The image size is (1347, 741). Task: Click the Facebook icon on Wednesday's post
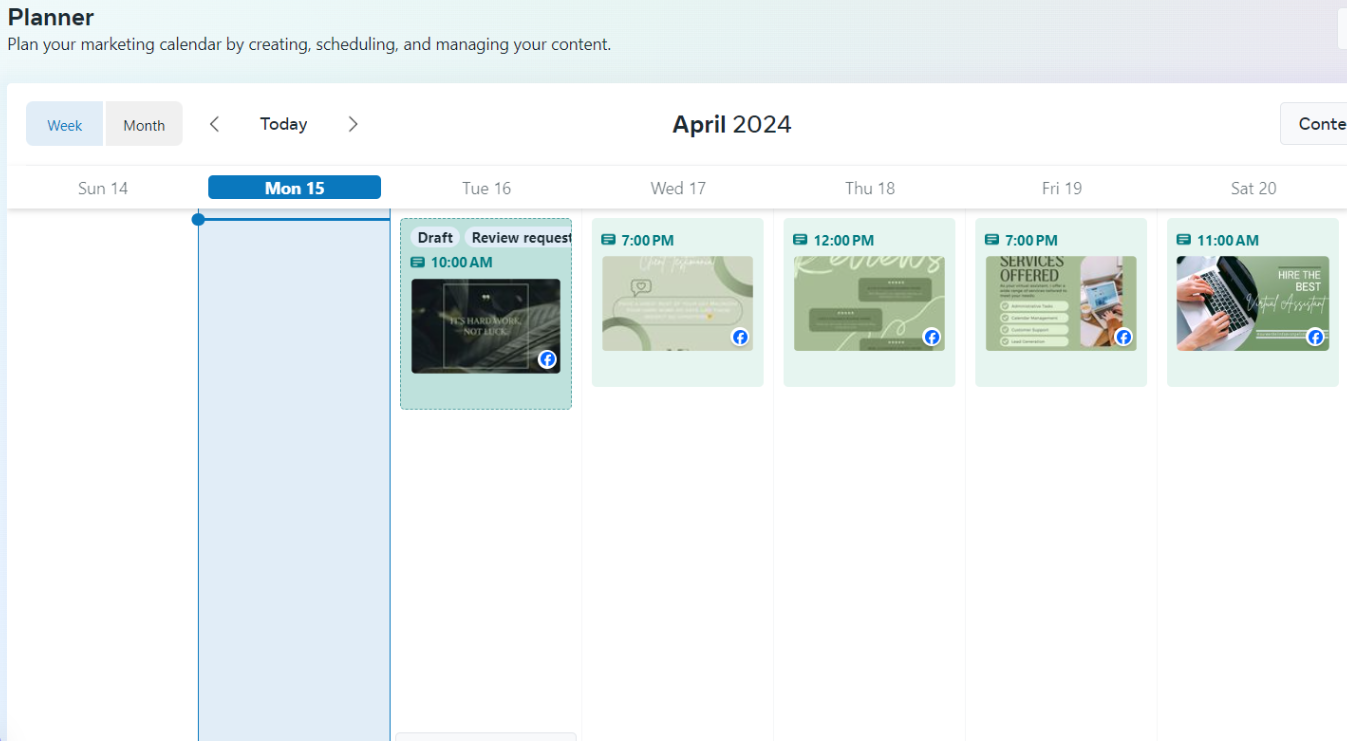[740, 337]
